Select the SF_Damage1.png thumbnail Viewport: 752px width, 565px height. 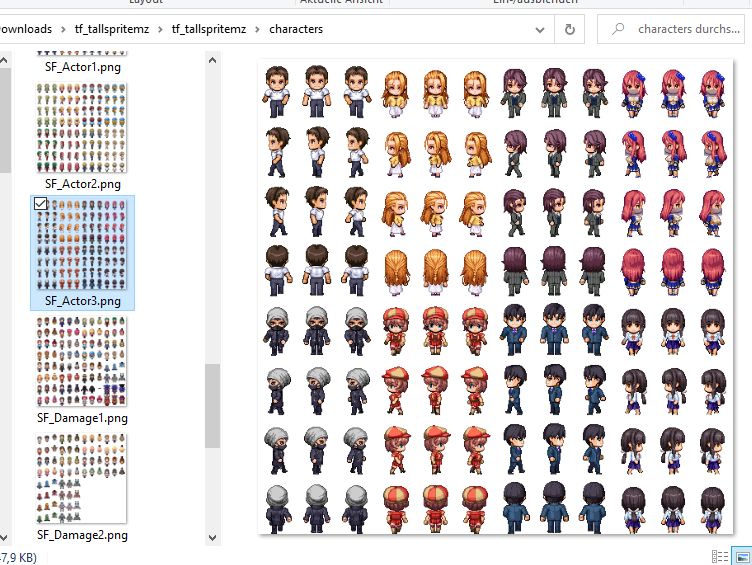82,362
